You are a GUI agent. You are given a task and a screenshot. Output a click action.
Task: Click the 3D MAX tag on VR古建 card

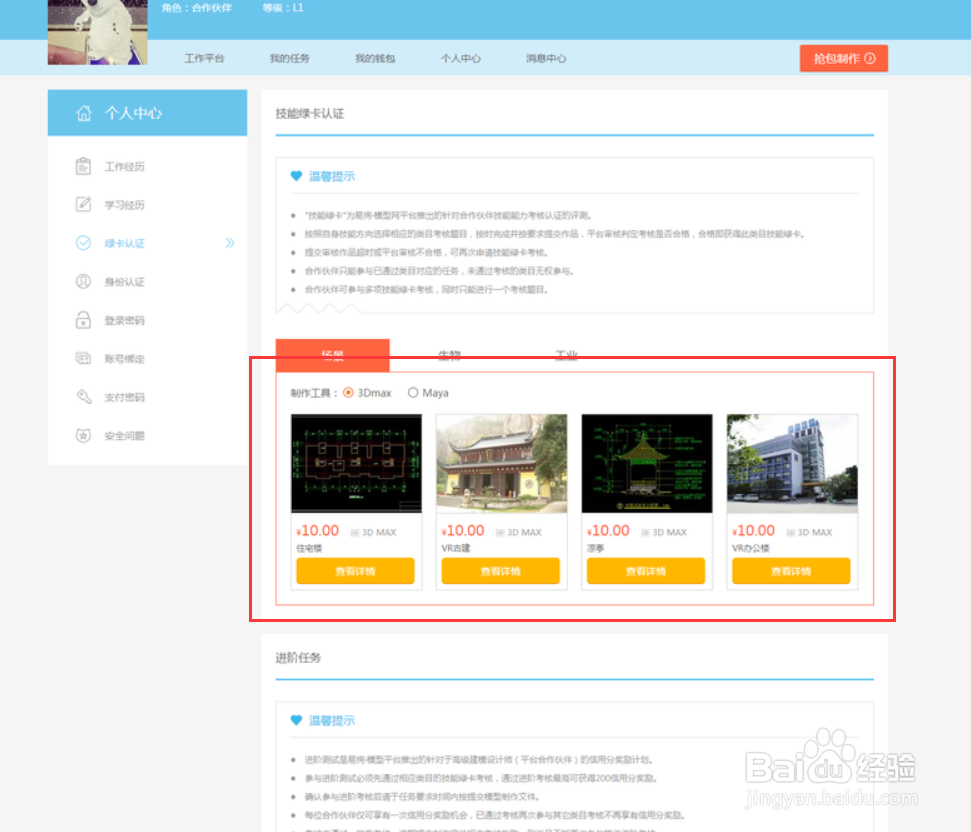[519, 532]
